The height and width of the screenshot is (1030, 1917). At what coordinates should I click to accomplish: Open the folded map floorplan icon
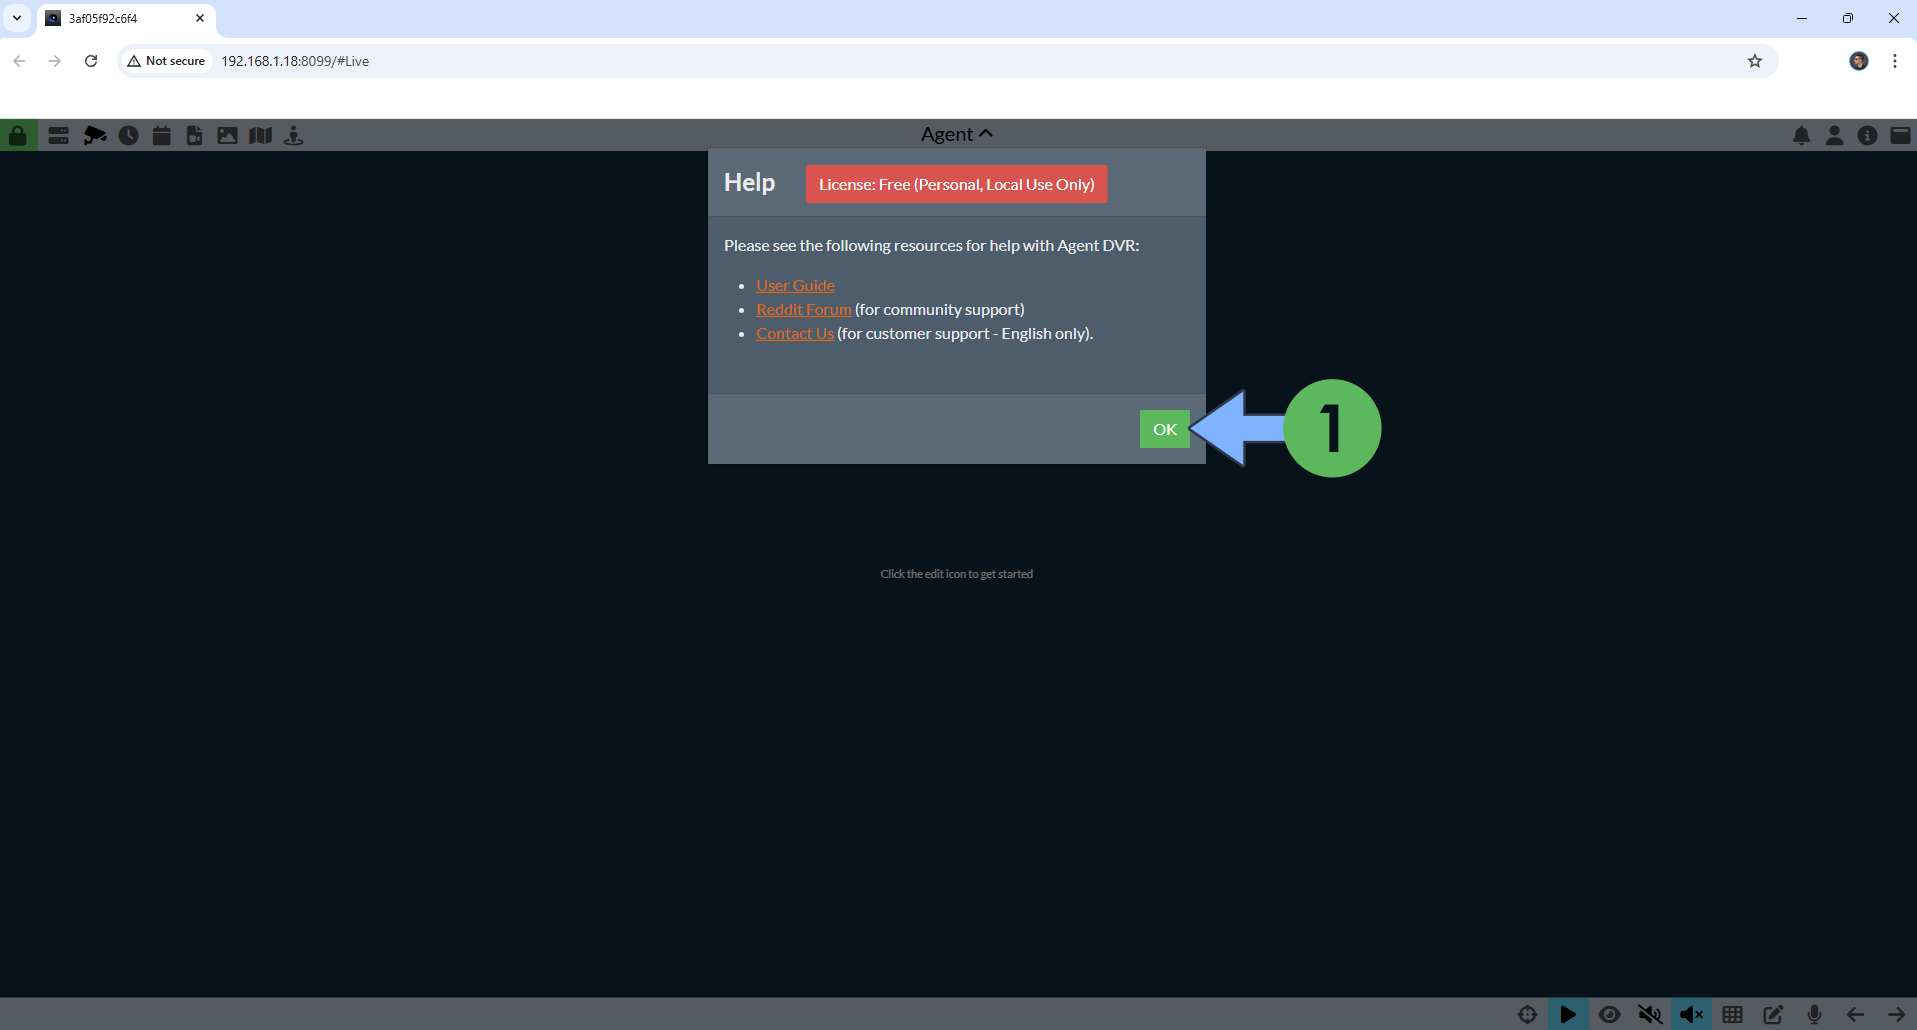click(260, 135)
